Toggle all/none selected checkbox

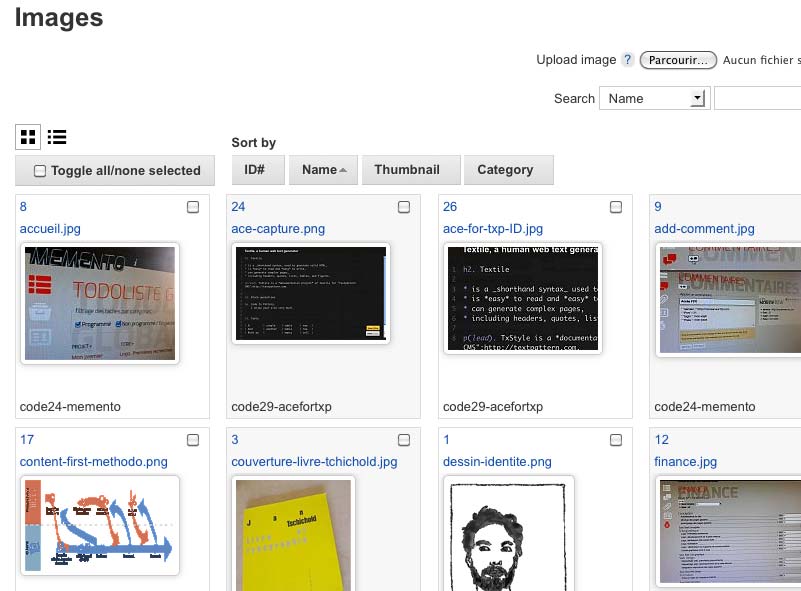(40, 171)
